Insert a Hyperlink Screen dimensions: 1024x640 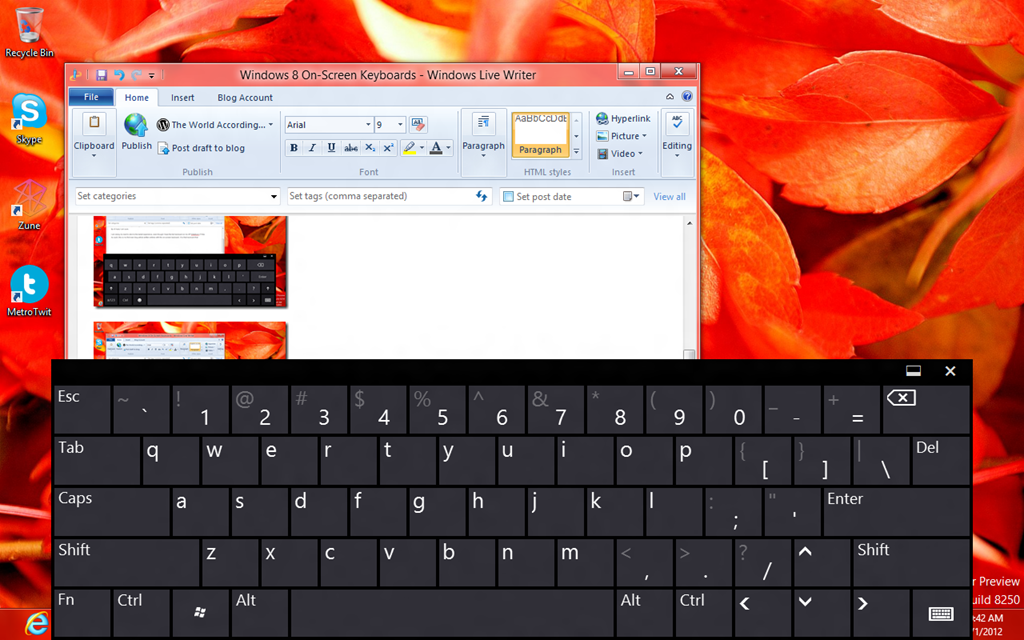pyautogui.click(x=623, y=119)
